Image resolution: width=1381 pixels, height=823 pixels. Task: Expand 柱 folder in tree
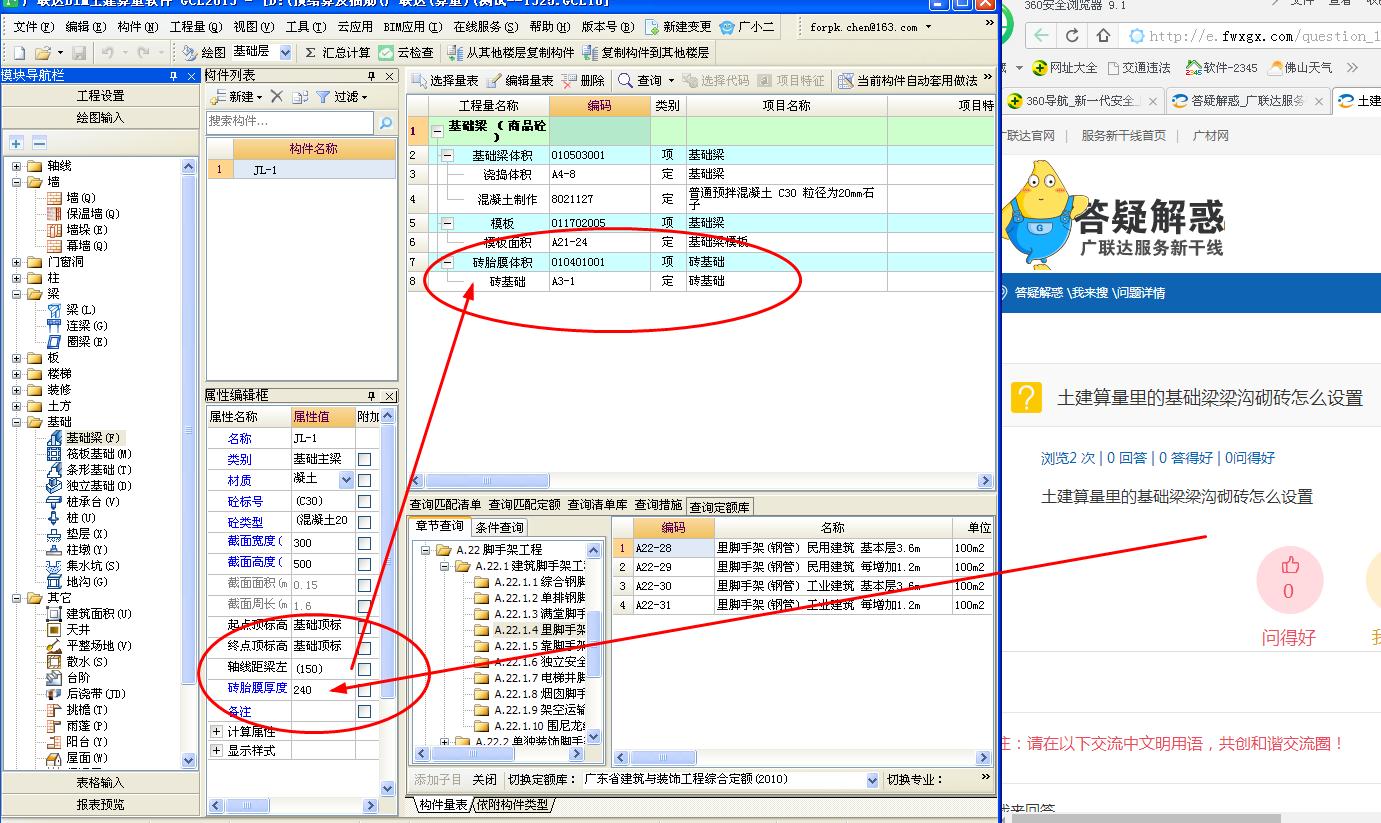click(x=17, y=278)
